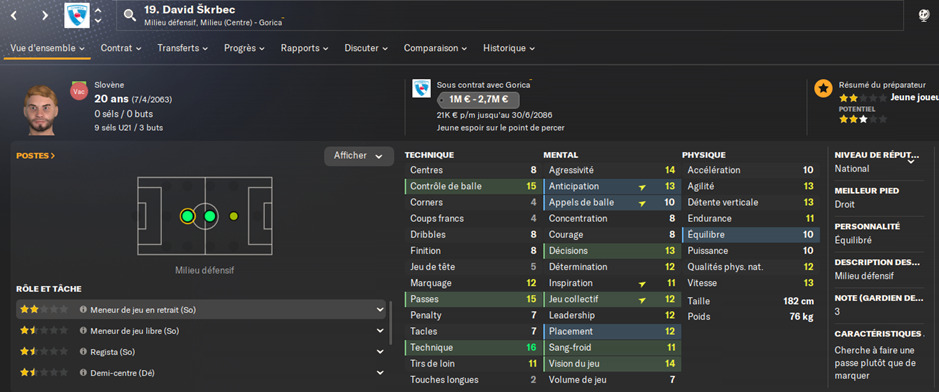
Task: Expand the Demi-centre (Dé) role row
Action: pyautogui.click(x=380, y=373)
